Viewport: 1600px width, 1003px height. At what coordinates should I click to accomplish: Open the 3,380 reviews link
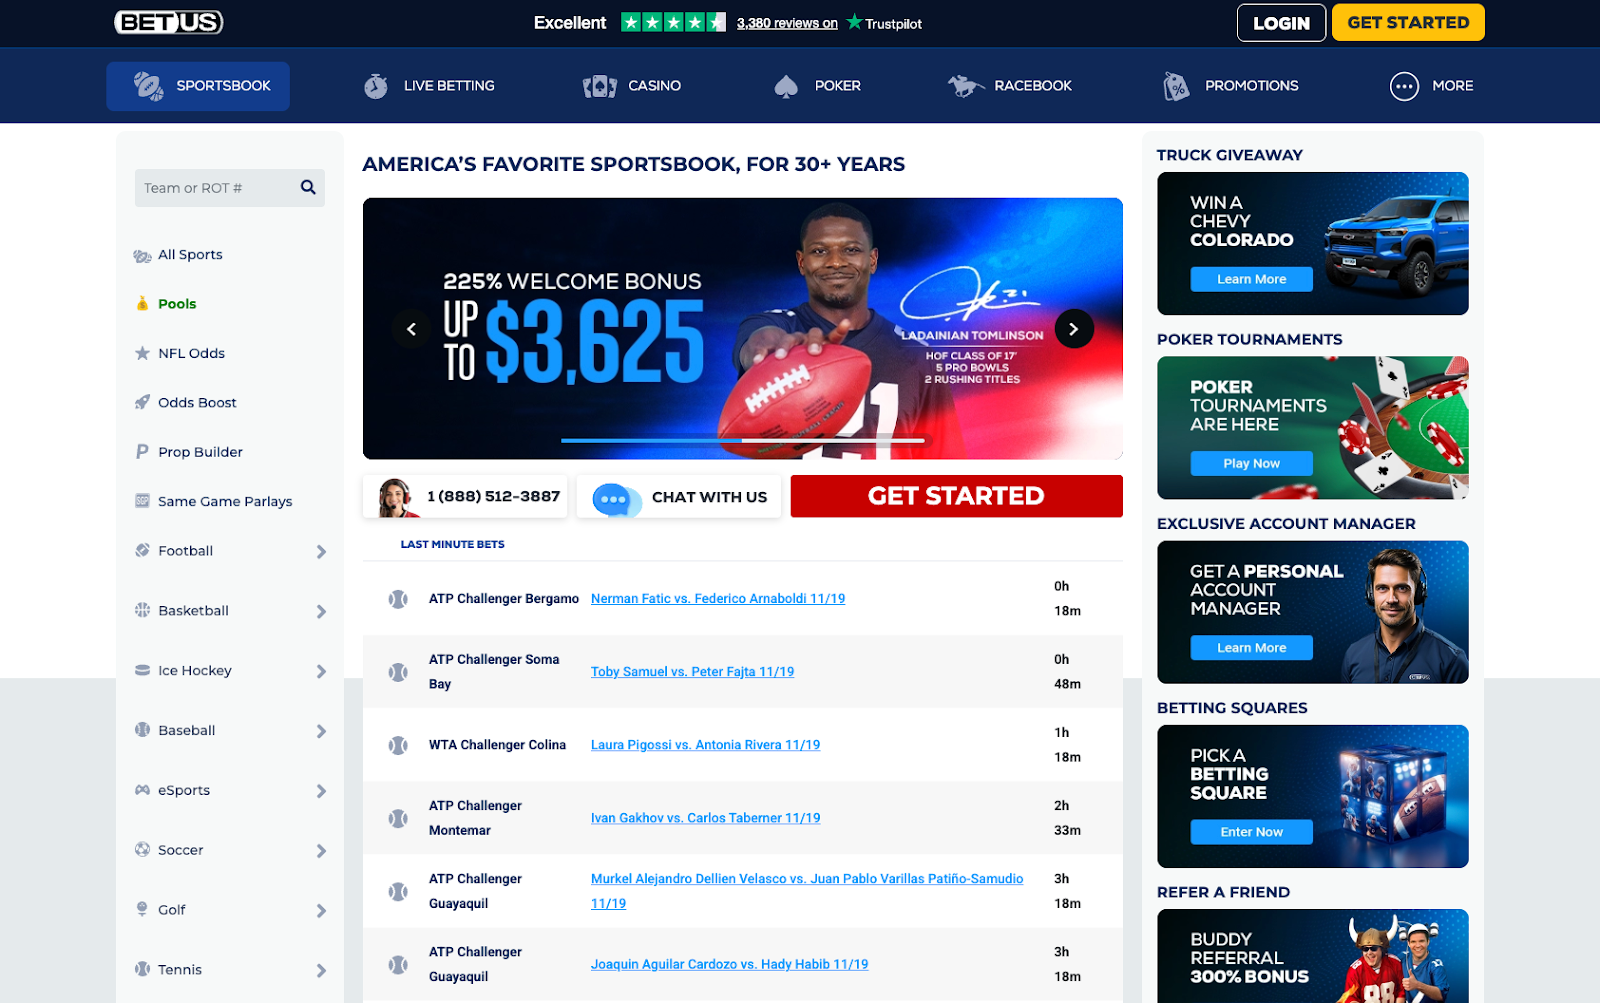coord(787,23)
